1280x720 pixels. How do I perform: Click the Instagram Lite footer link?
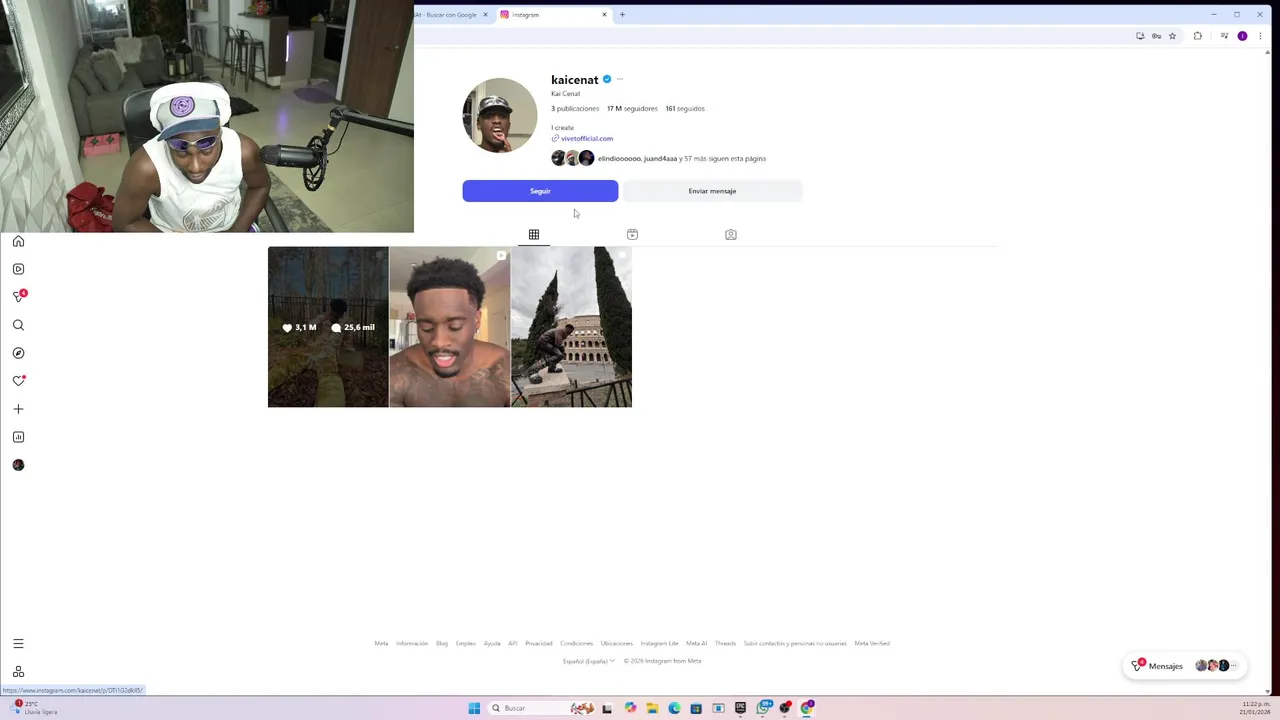pos(659,643)
